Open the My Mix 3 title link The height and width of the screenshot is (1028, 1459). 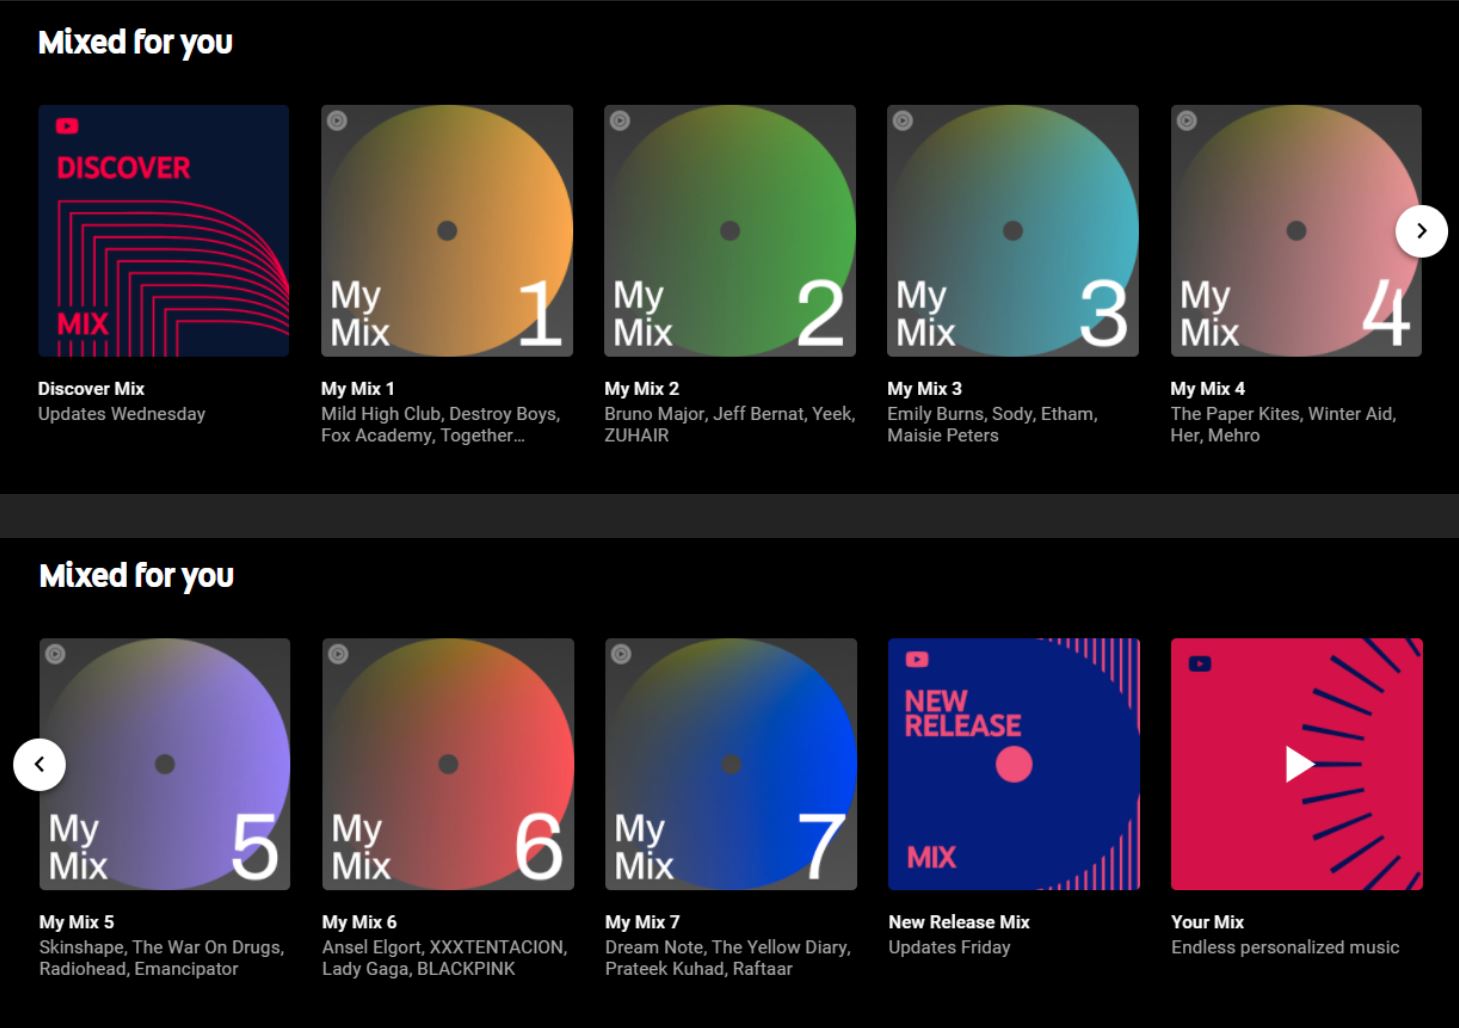tap(924, 389)
